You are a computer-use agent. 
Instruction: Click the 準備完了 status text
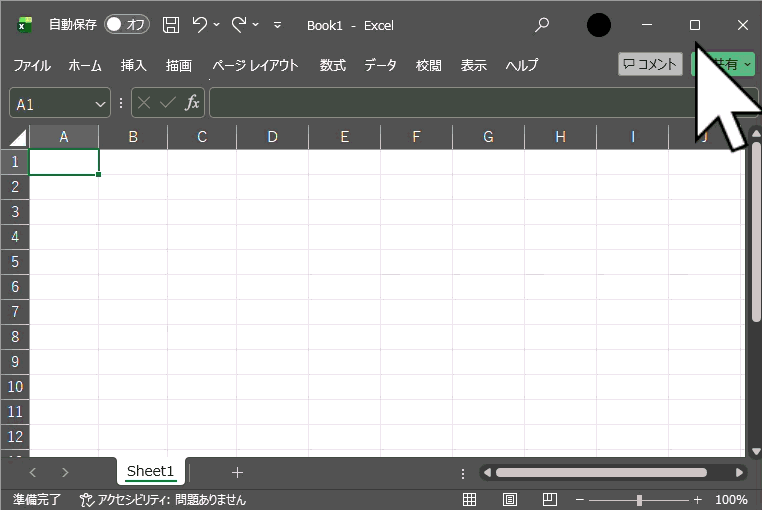37,499
